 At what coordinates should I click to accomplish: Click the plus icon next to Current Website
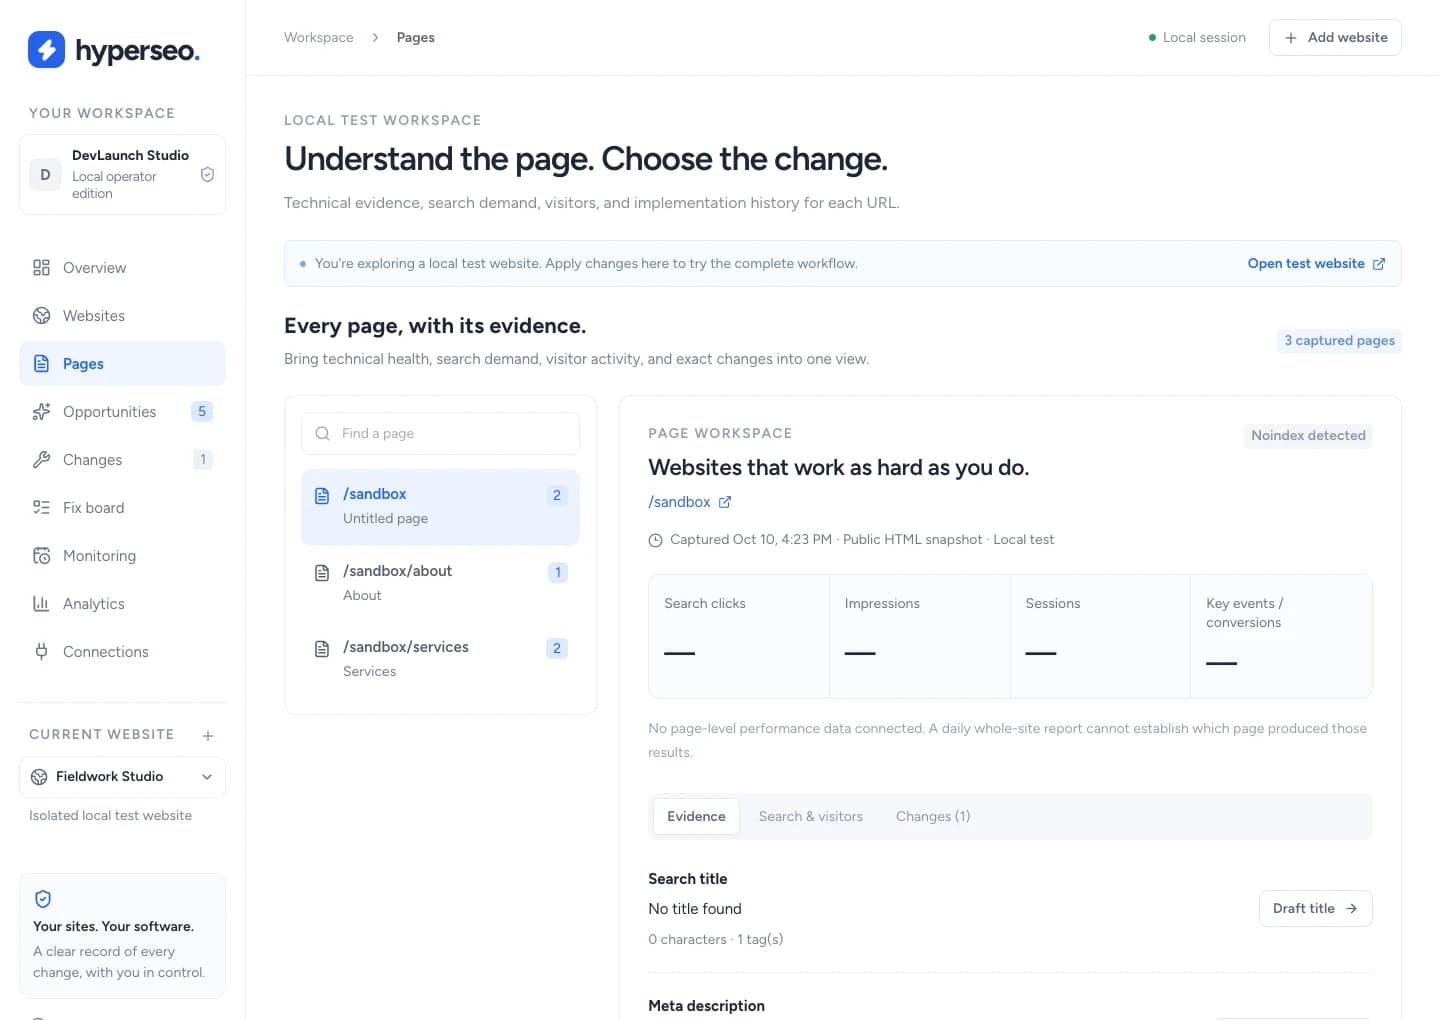click(x=208, y=736)
